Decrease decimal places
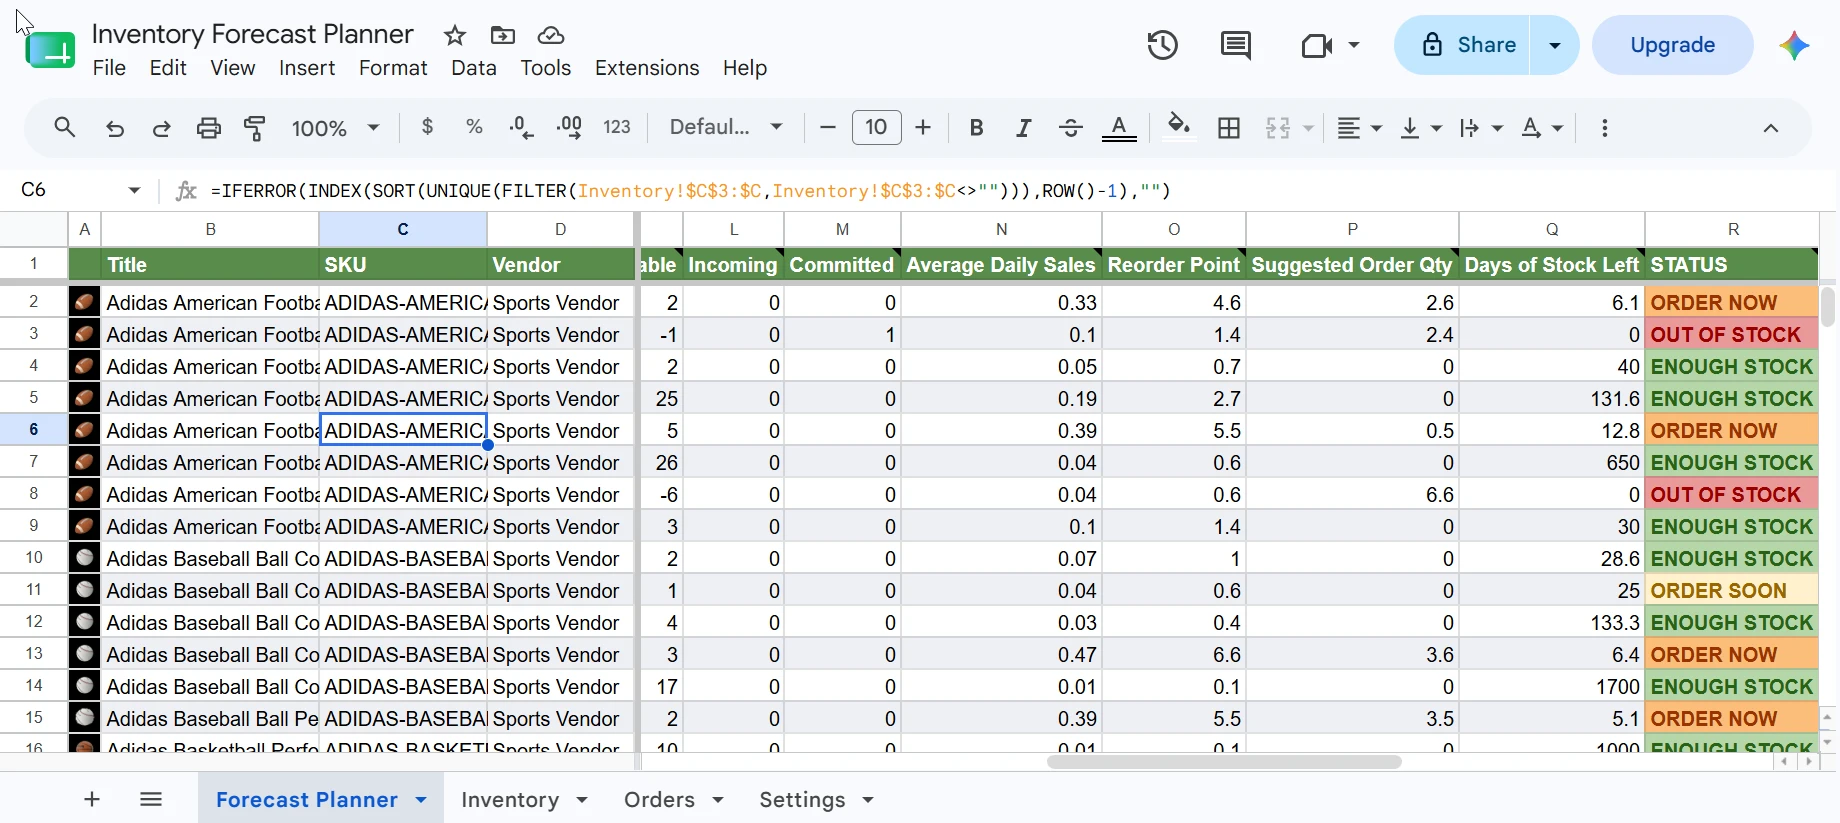 (x=521, y=128)
